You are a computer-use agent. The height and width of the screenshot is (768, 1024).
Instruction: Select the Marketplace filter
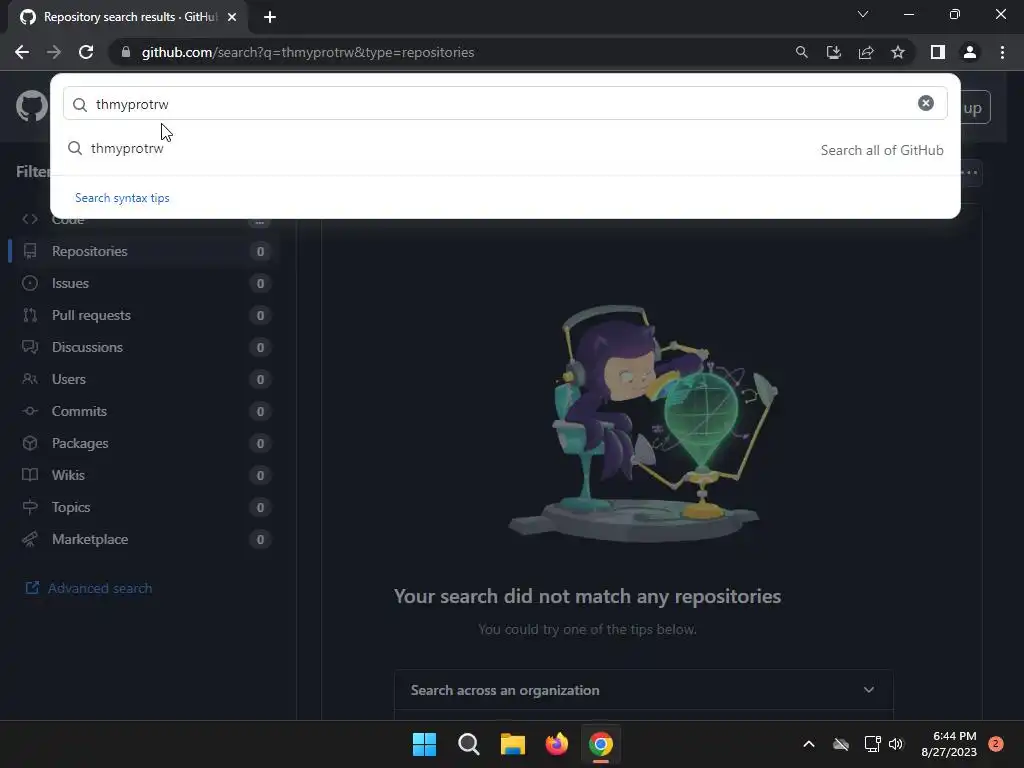click(145, 539)
